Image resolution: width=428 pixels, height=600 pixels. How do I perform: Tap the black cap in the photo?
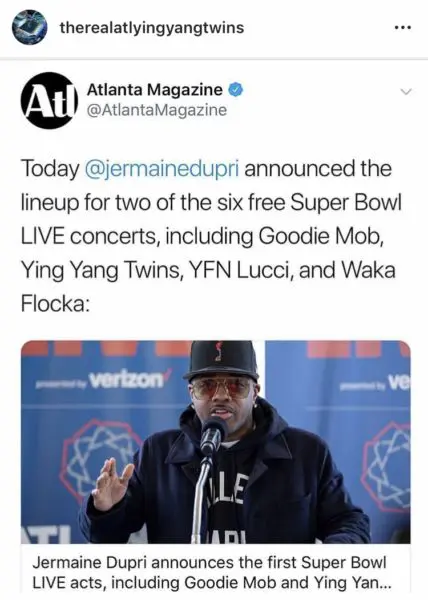(222, 360)
